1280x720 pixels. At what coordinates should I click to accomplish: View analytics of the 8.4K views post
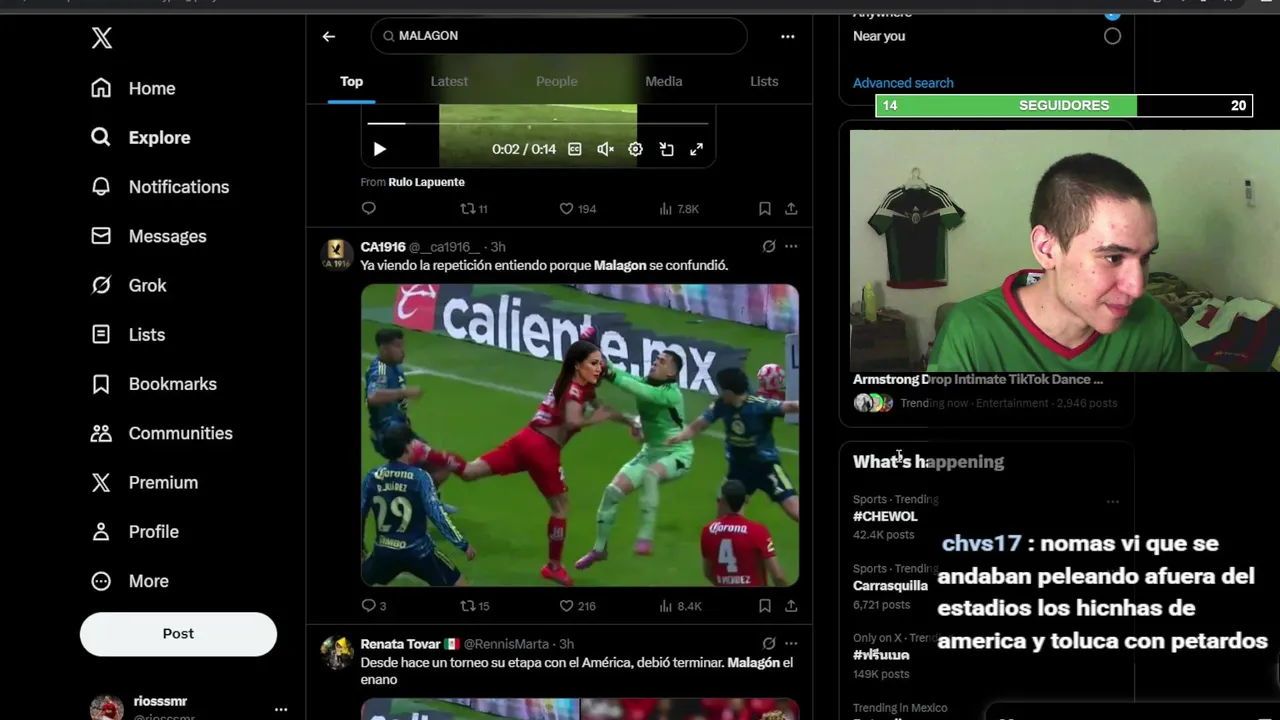(x=680, y=606)
